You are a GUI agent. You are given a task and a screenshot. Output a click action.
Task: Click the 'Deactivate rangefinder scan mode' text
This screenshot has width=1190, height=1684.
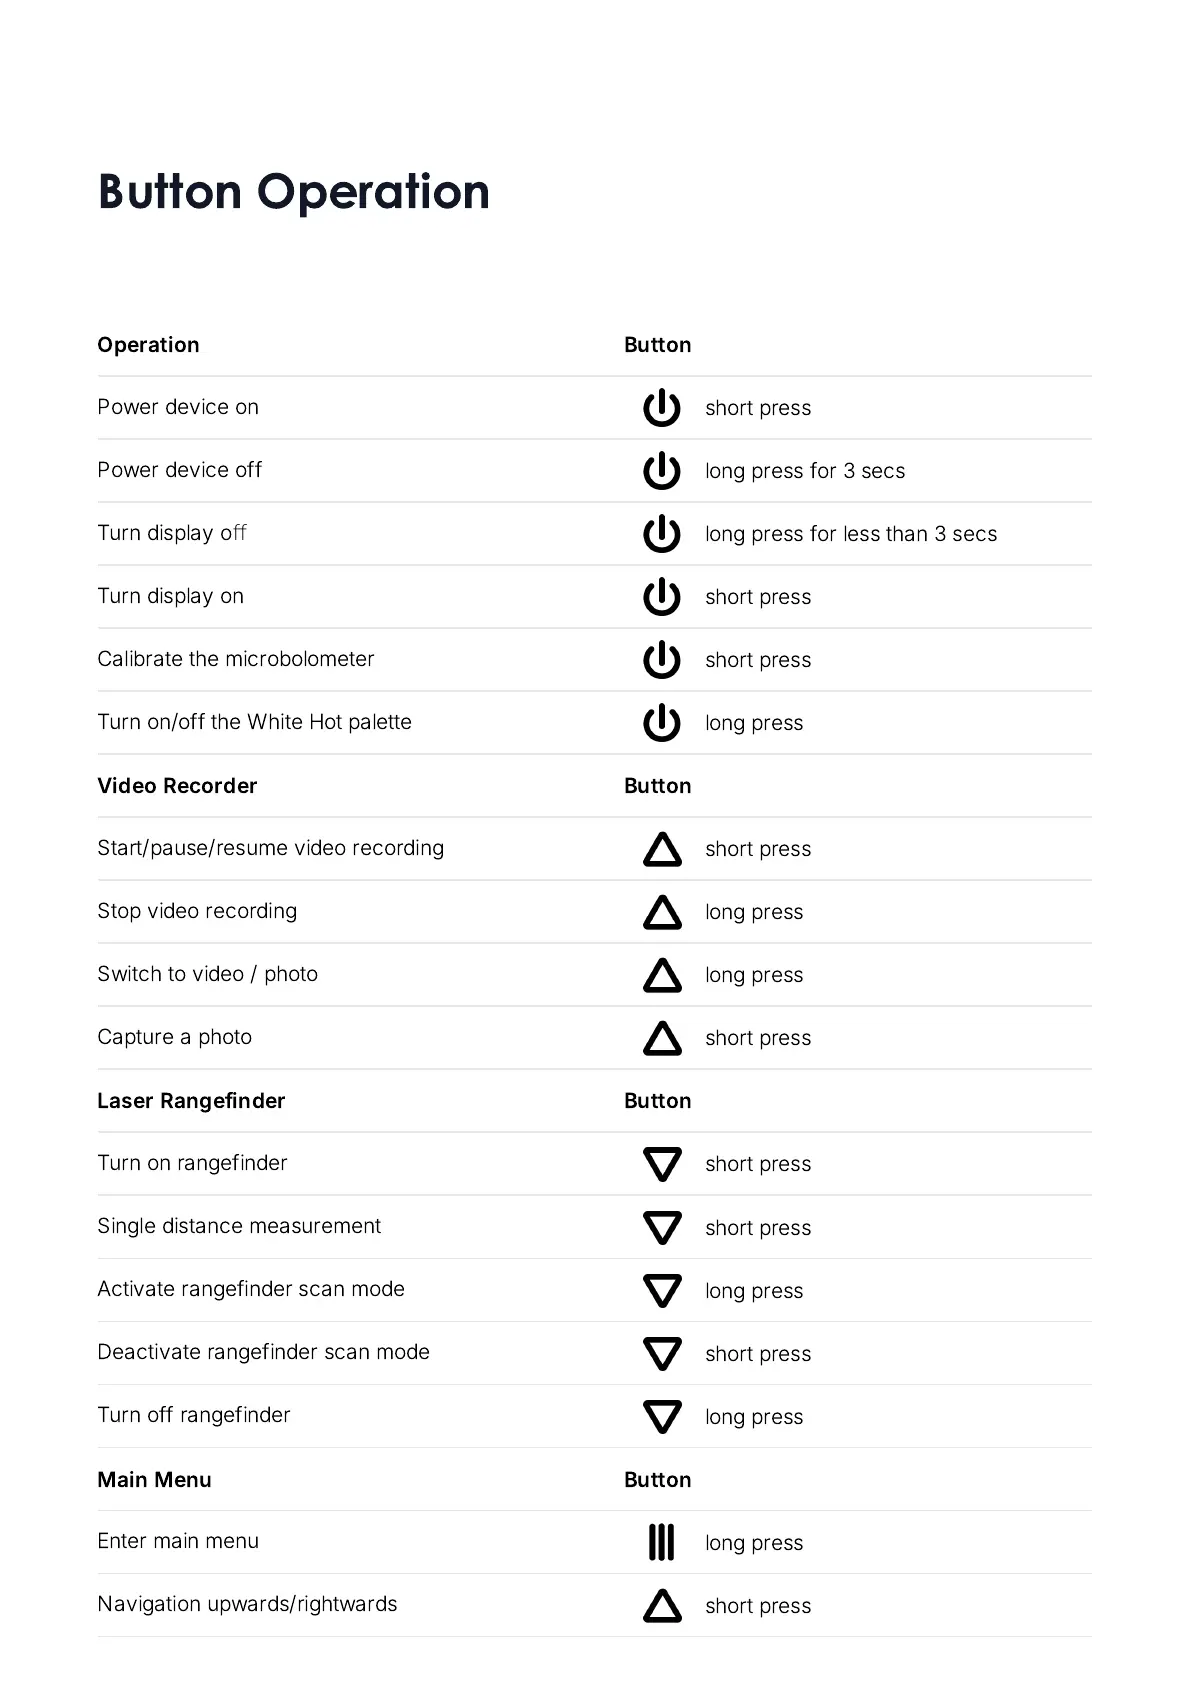263,1352
